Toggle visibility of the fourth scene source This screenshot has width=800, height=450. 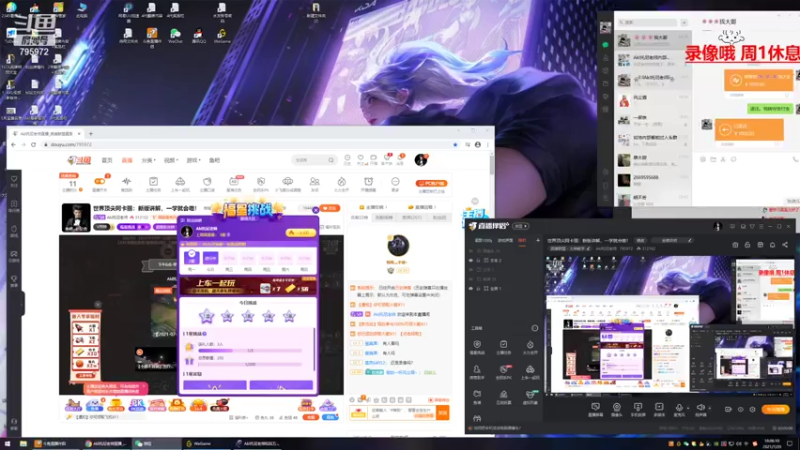tap(471, 279)
